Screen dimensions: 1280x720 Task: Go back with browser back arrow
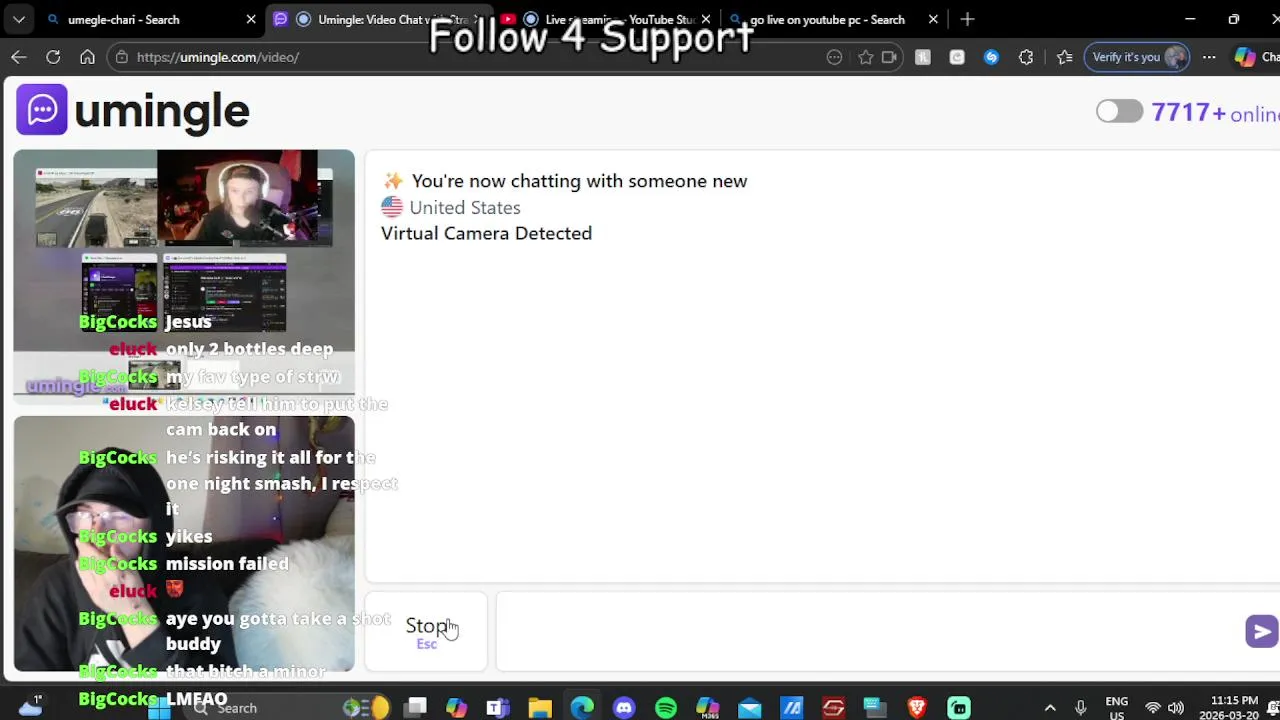pyautogui.click(x=19, y=57)
